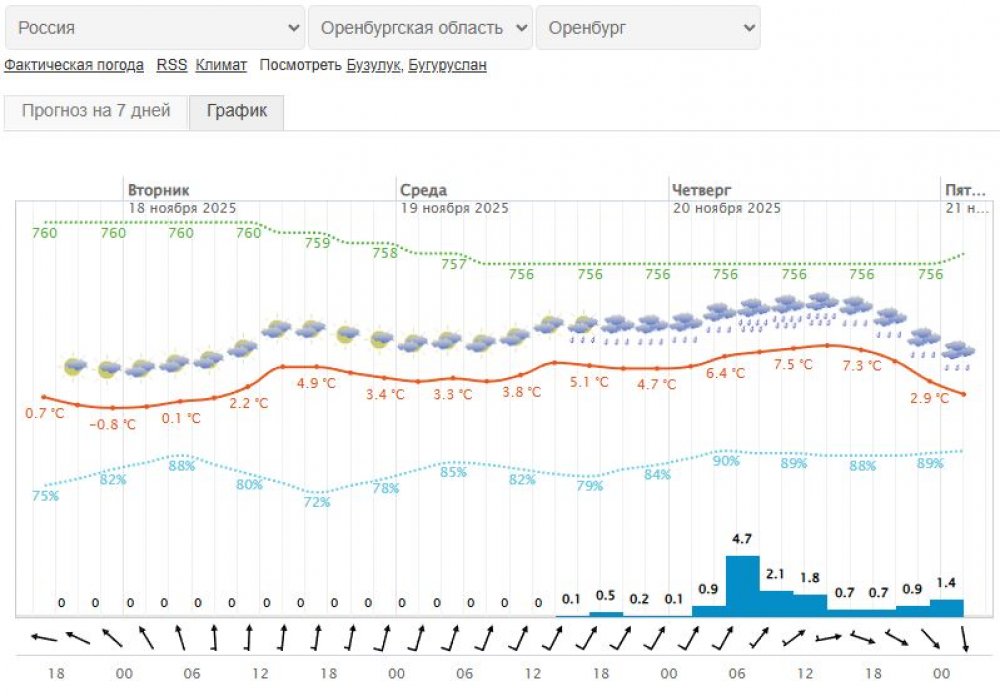Image resolution: width=1000 pixels, height=696 pixels.
Task: Click the leftmost wind direction arrow
Action: coord(43,637)
